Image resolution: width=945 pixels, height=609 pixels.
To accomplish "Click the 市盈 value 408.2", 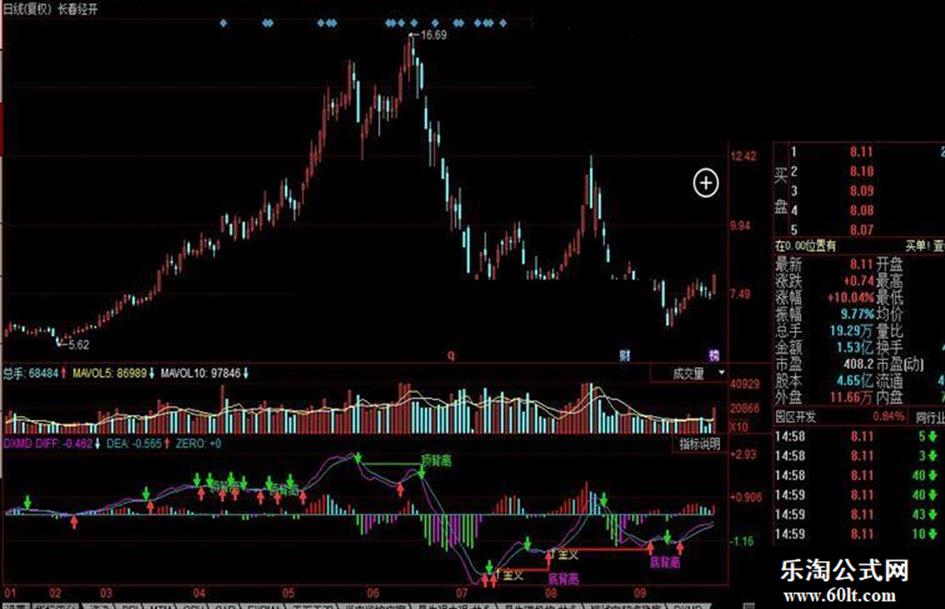I will [x=858, y=364].
